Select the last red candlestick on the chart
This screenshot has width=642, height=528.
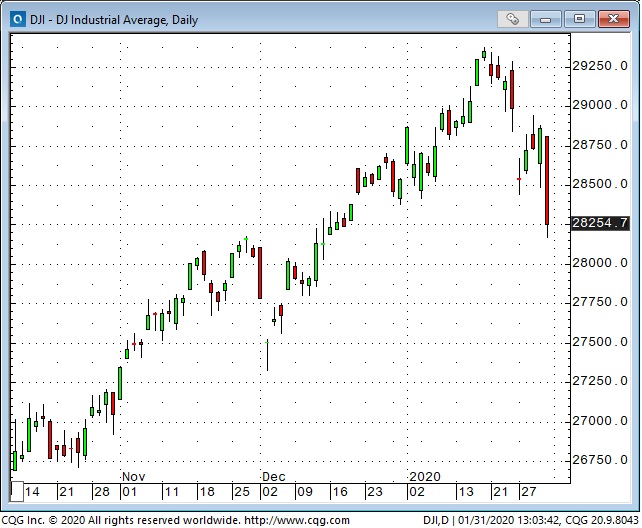547,181
